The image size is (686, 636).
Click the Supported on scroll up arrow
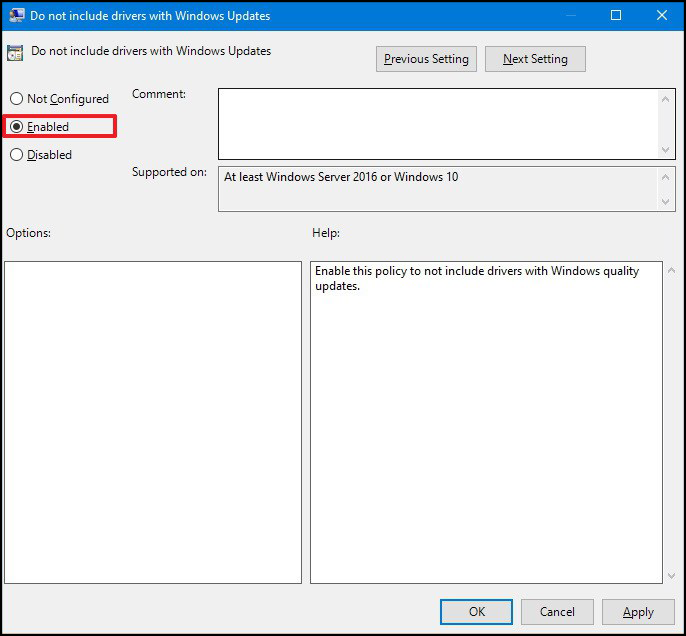click(665, 177)
